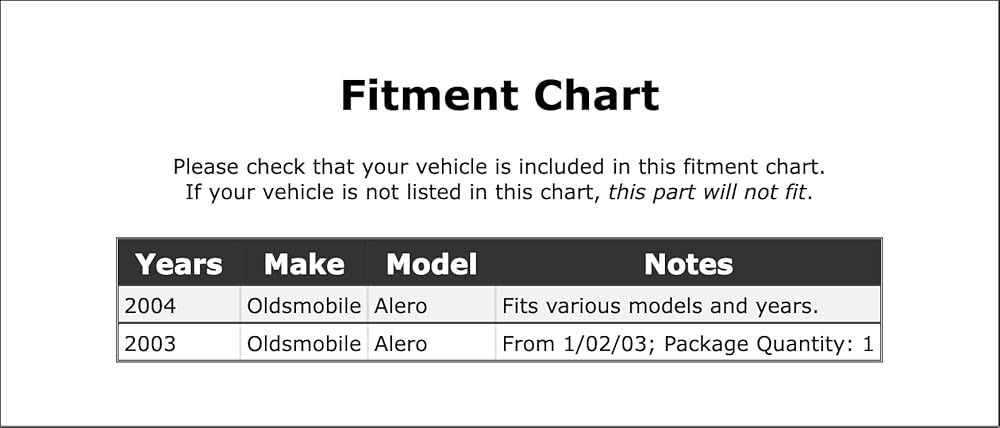Click Alero in the 2004 row
This screenshot has width=1000, height=428.
[400, 306]
